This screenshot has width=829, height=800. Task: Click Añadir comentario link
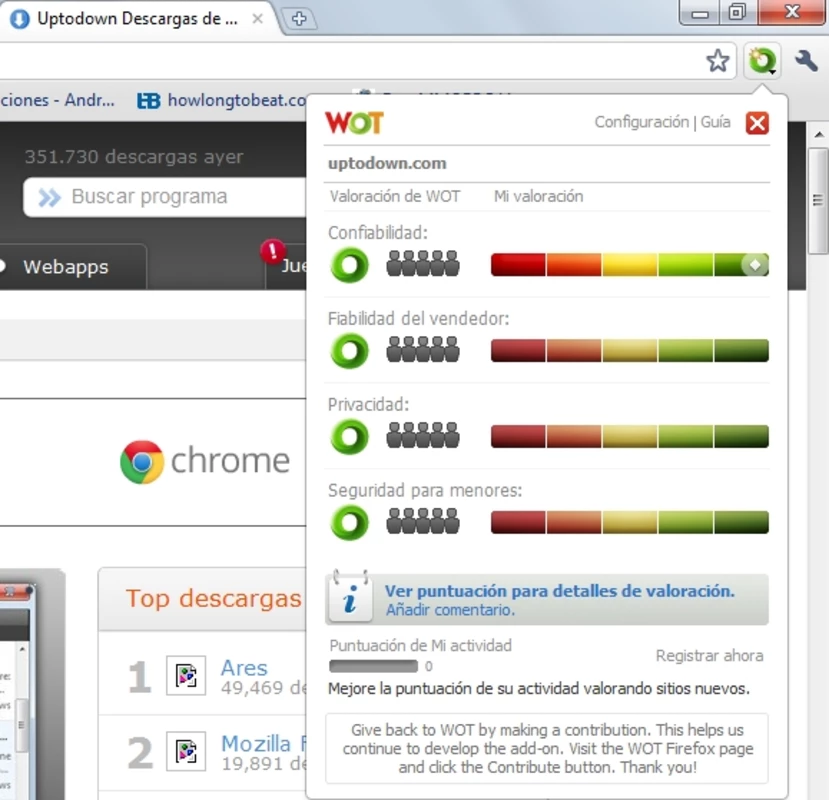pos(450,610)
